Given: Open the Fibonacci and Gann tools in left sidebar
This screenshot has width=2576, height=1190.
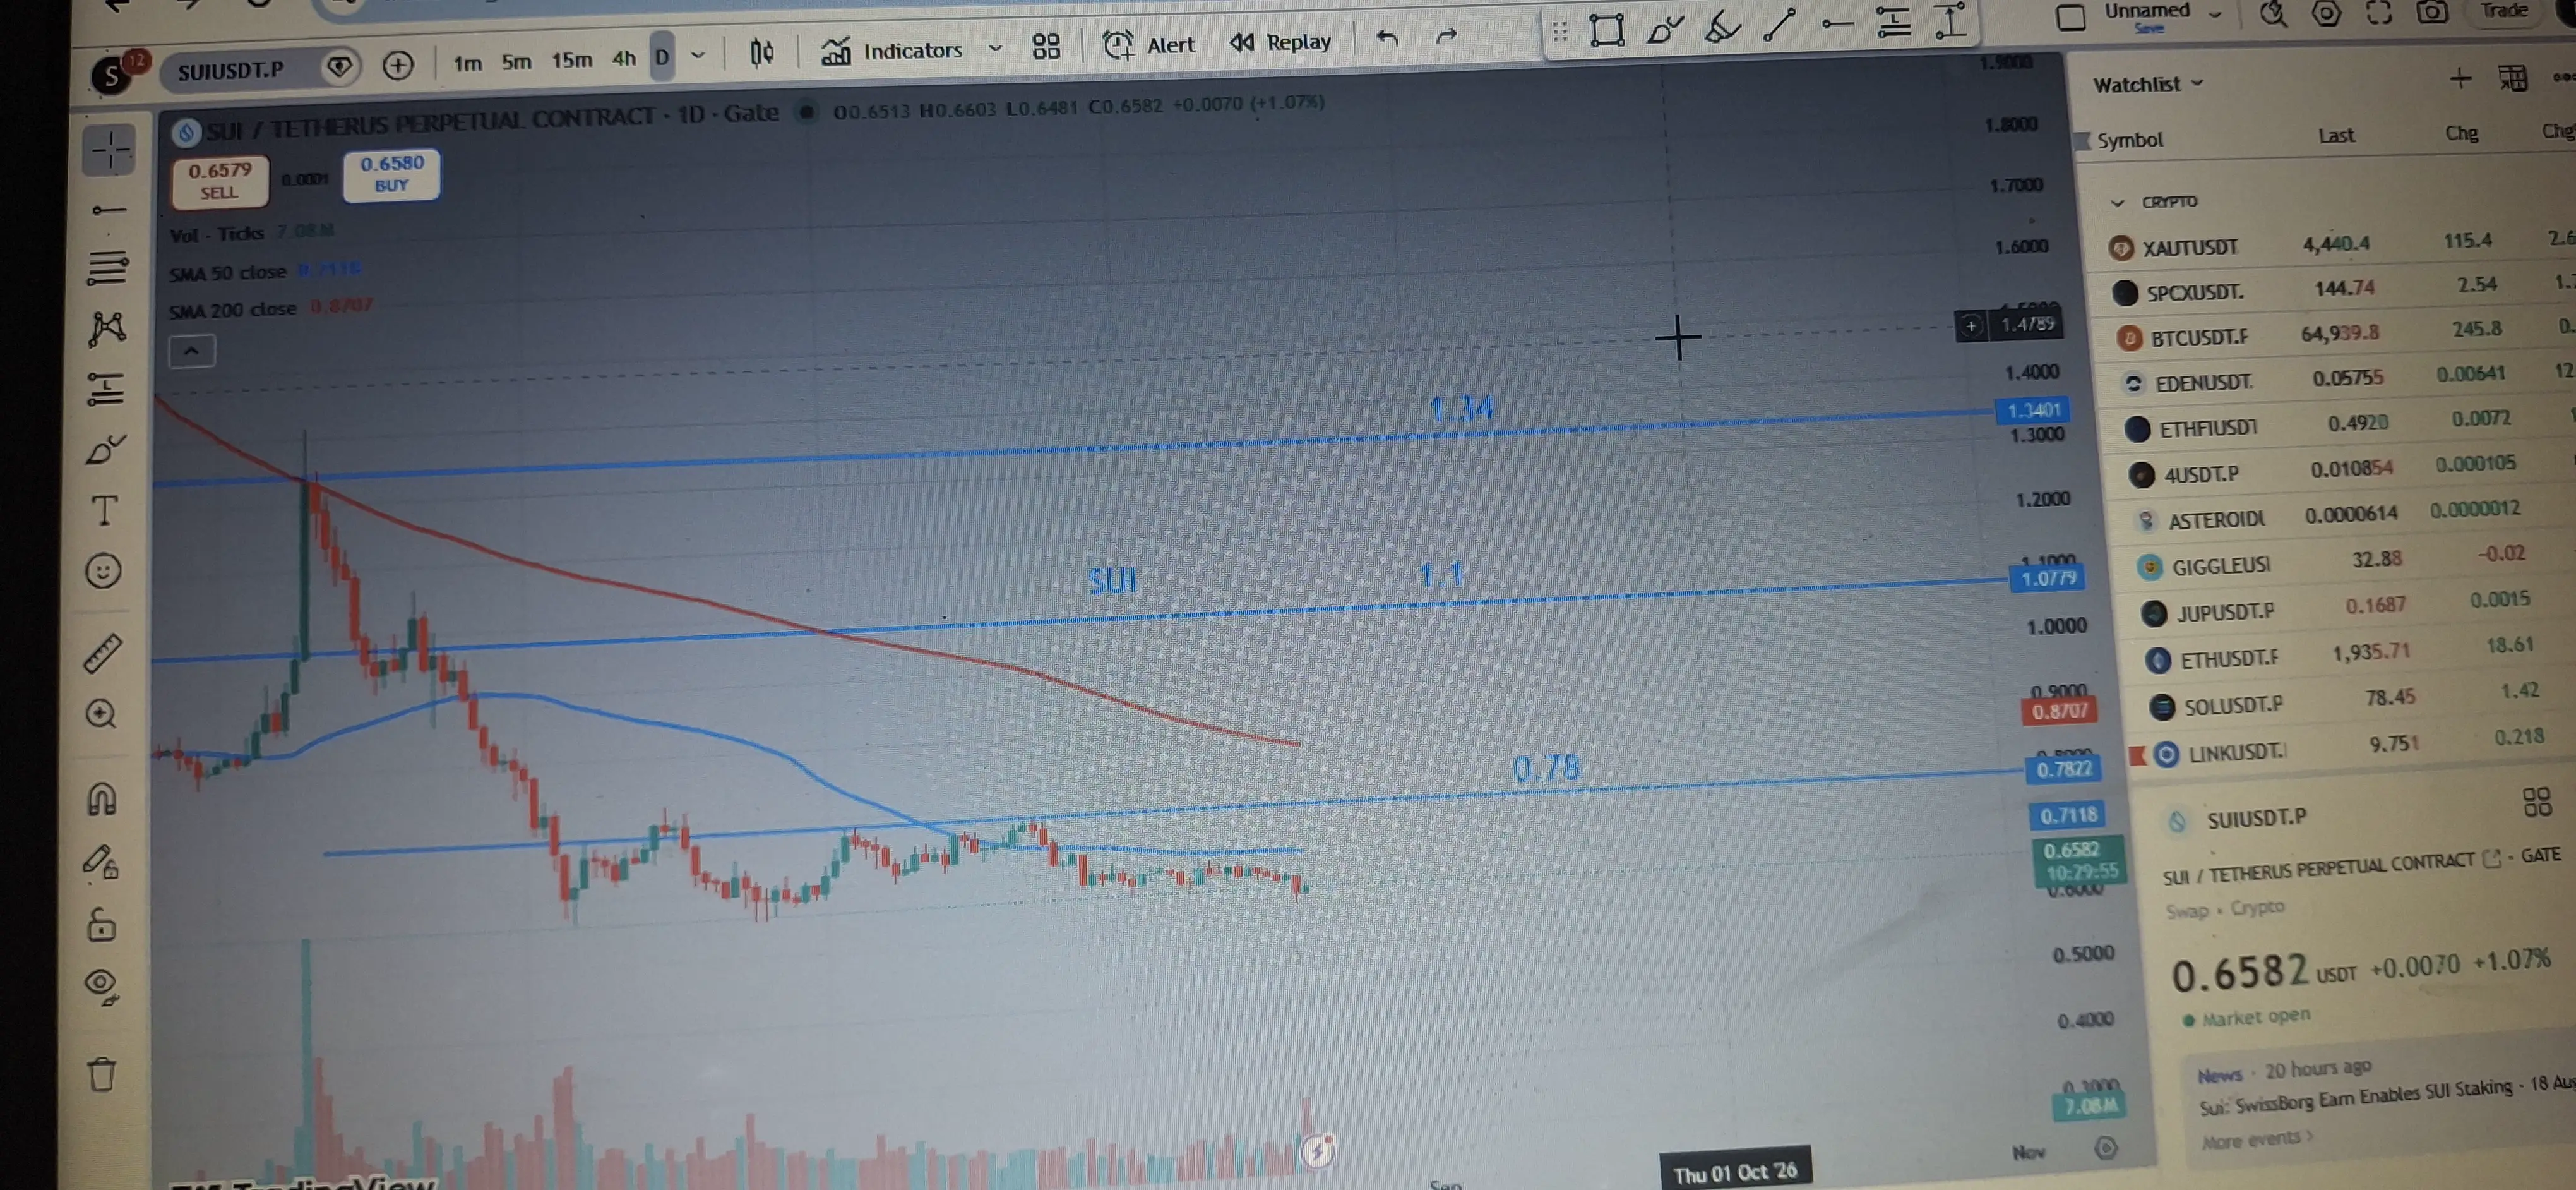Looking at the screenshot, I should [x=108, y=268].
